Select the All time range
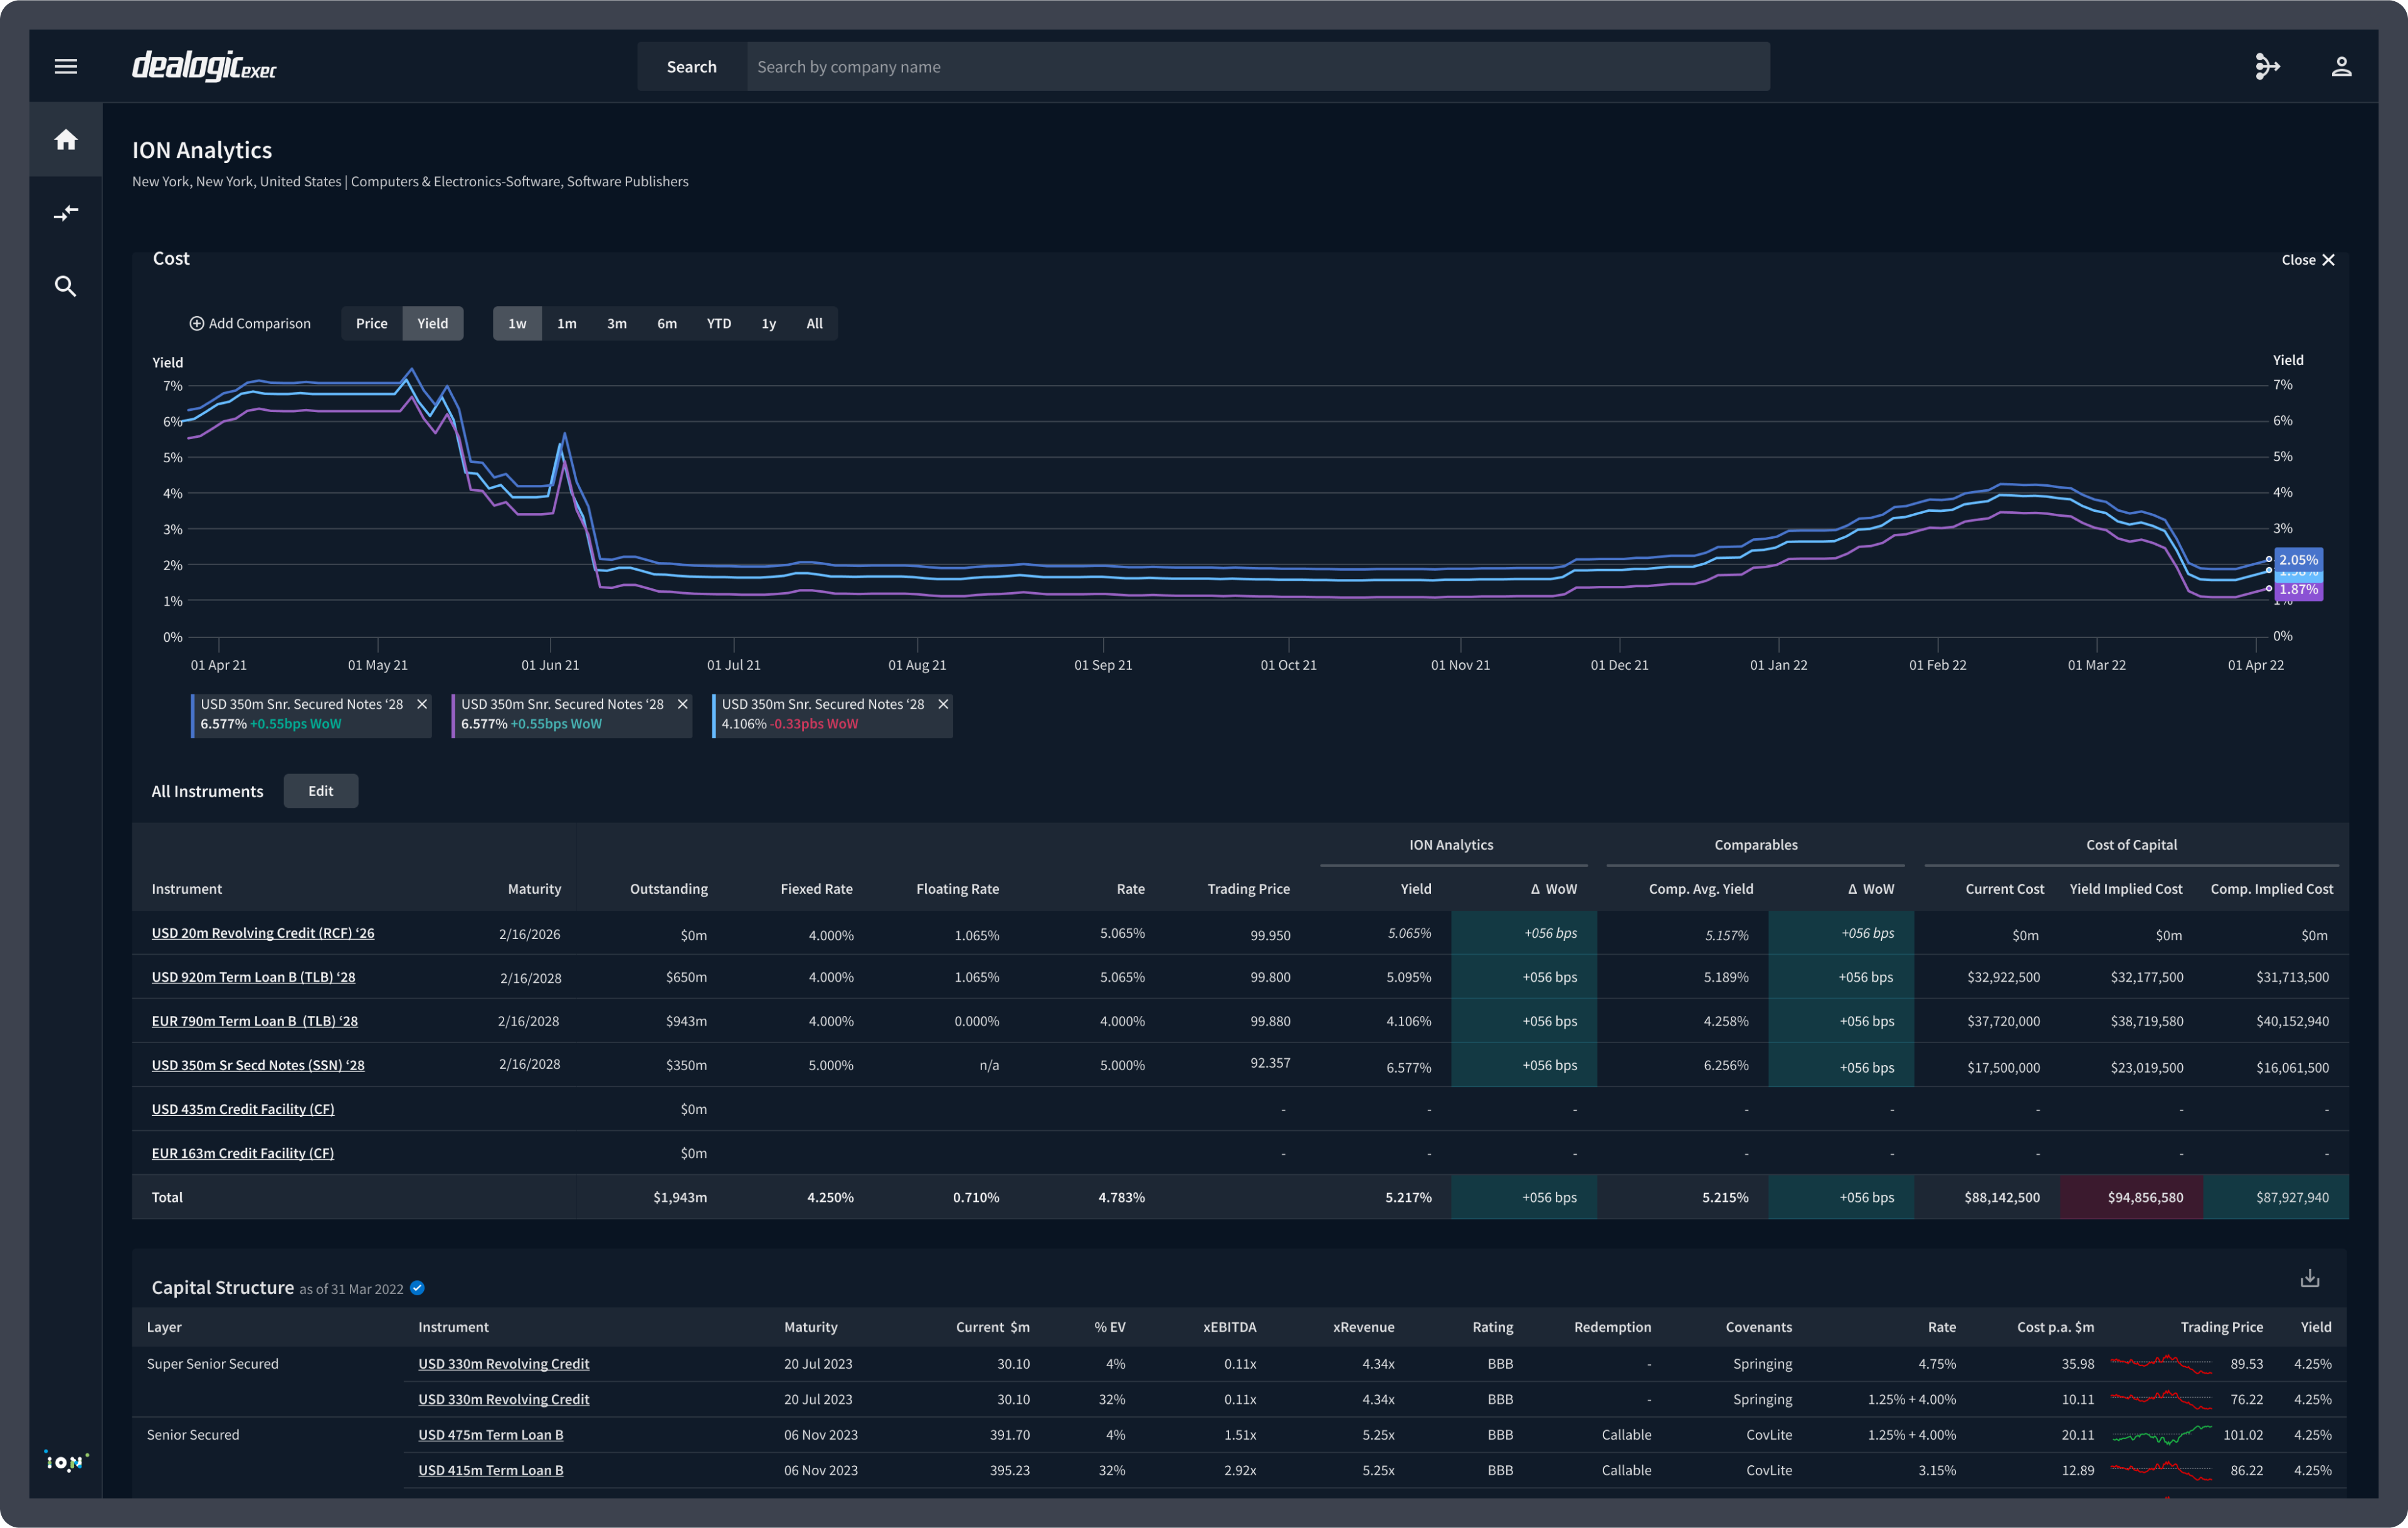Viewport: 2408px width, 1528px height. coord(814,324)
